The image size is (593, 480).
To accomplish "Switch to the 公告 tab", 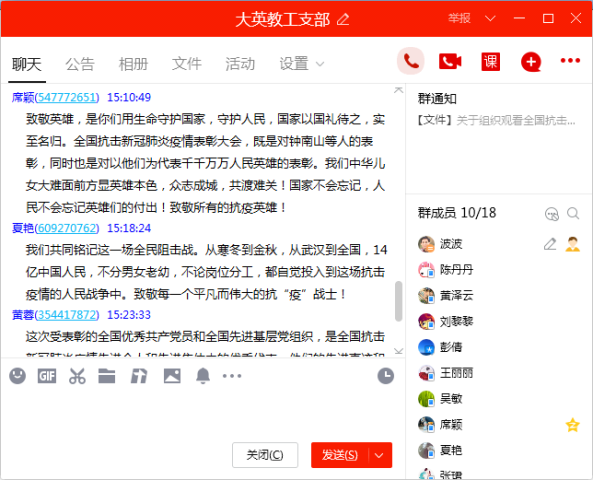I will (x=80, y=64).
